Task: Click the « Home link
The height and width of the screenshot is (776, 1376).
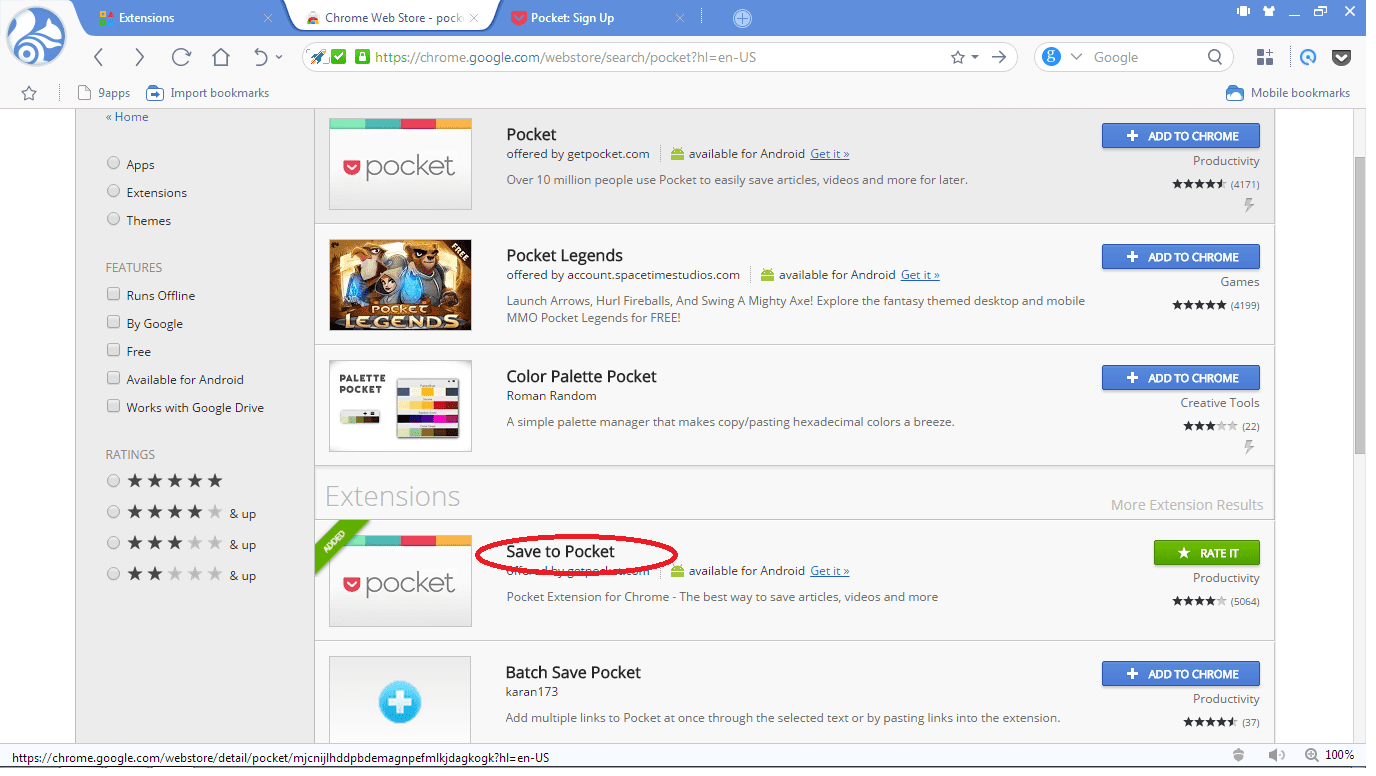Action: point(127,117)
